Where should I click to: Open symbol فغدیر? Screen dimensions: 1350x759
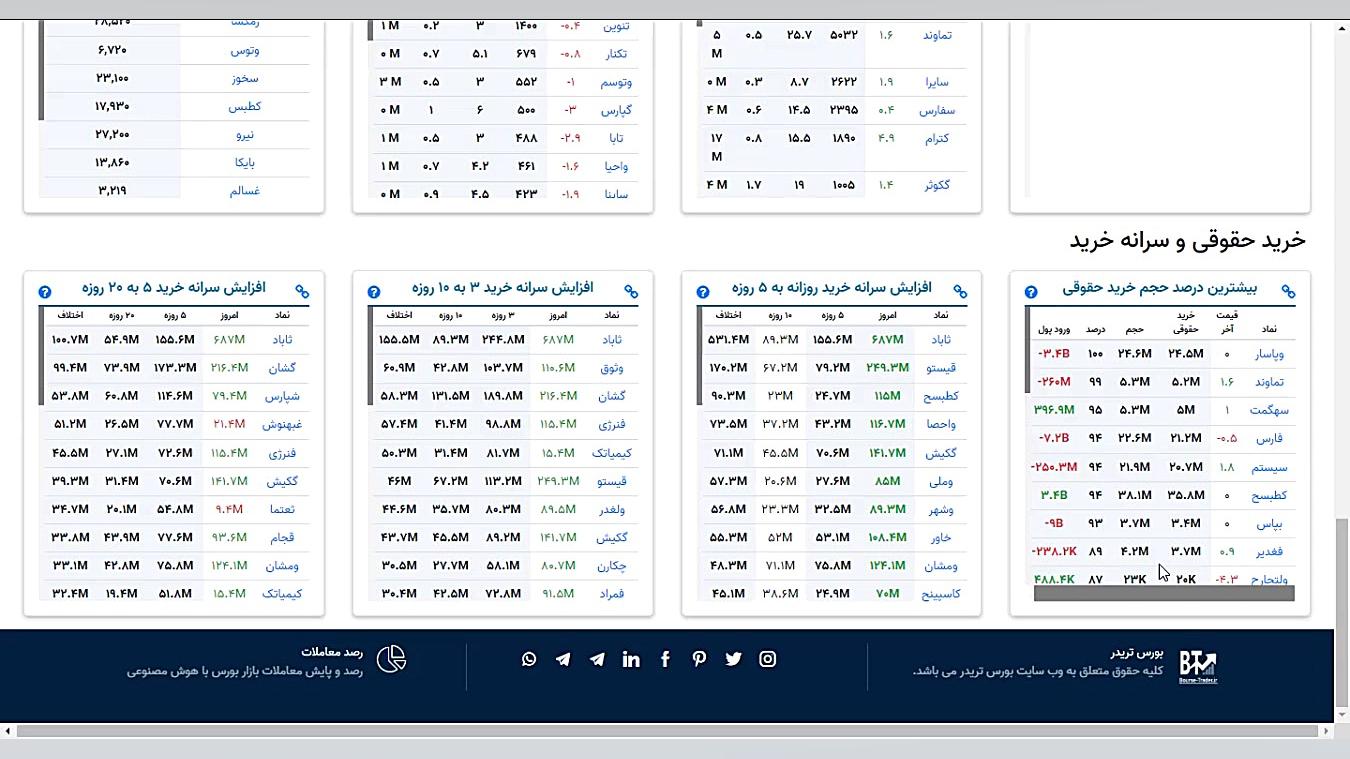pyautogui.click(x=1269, y=551)
